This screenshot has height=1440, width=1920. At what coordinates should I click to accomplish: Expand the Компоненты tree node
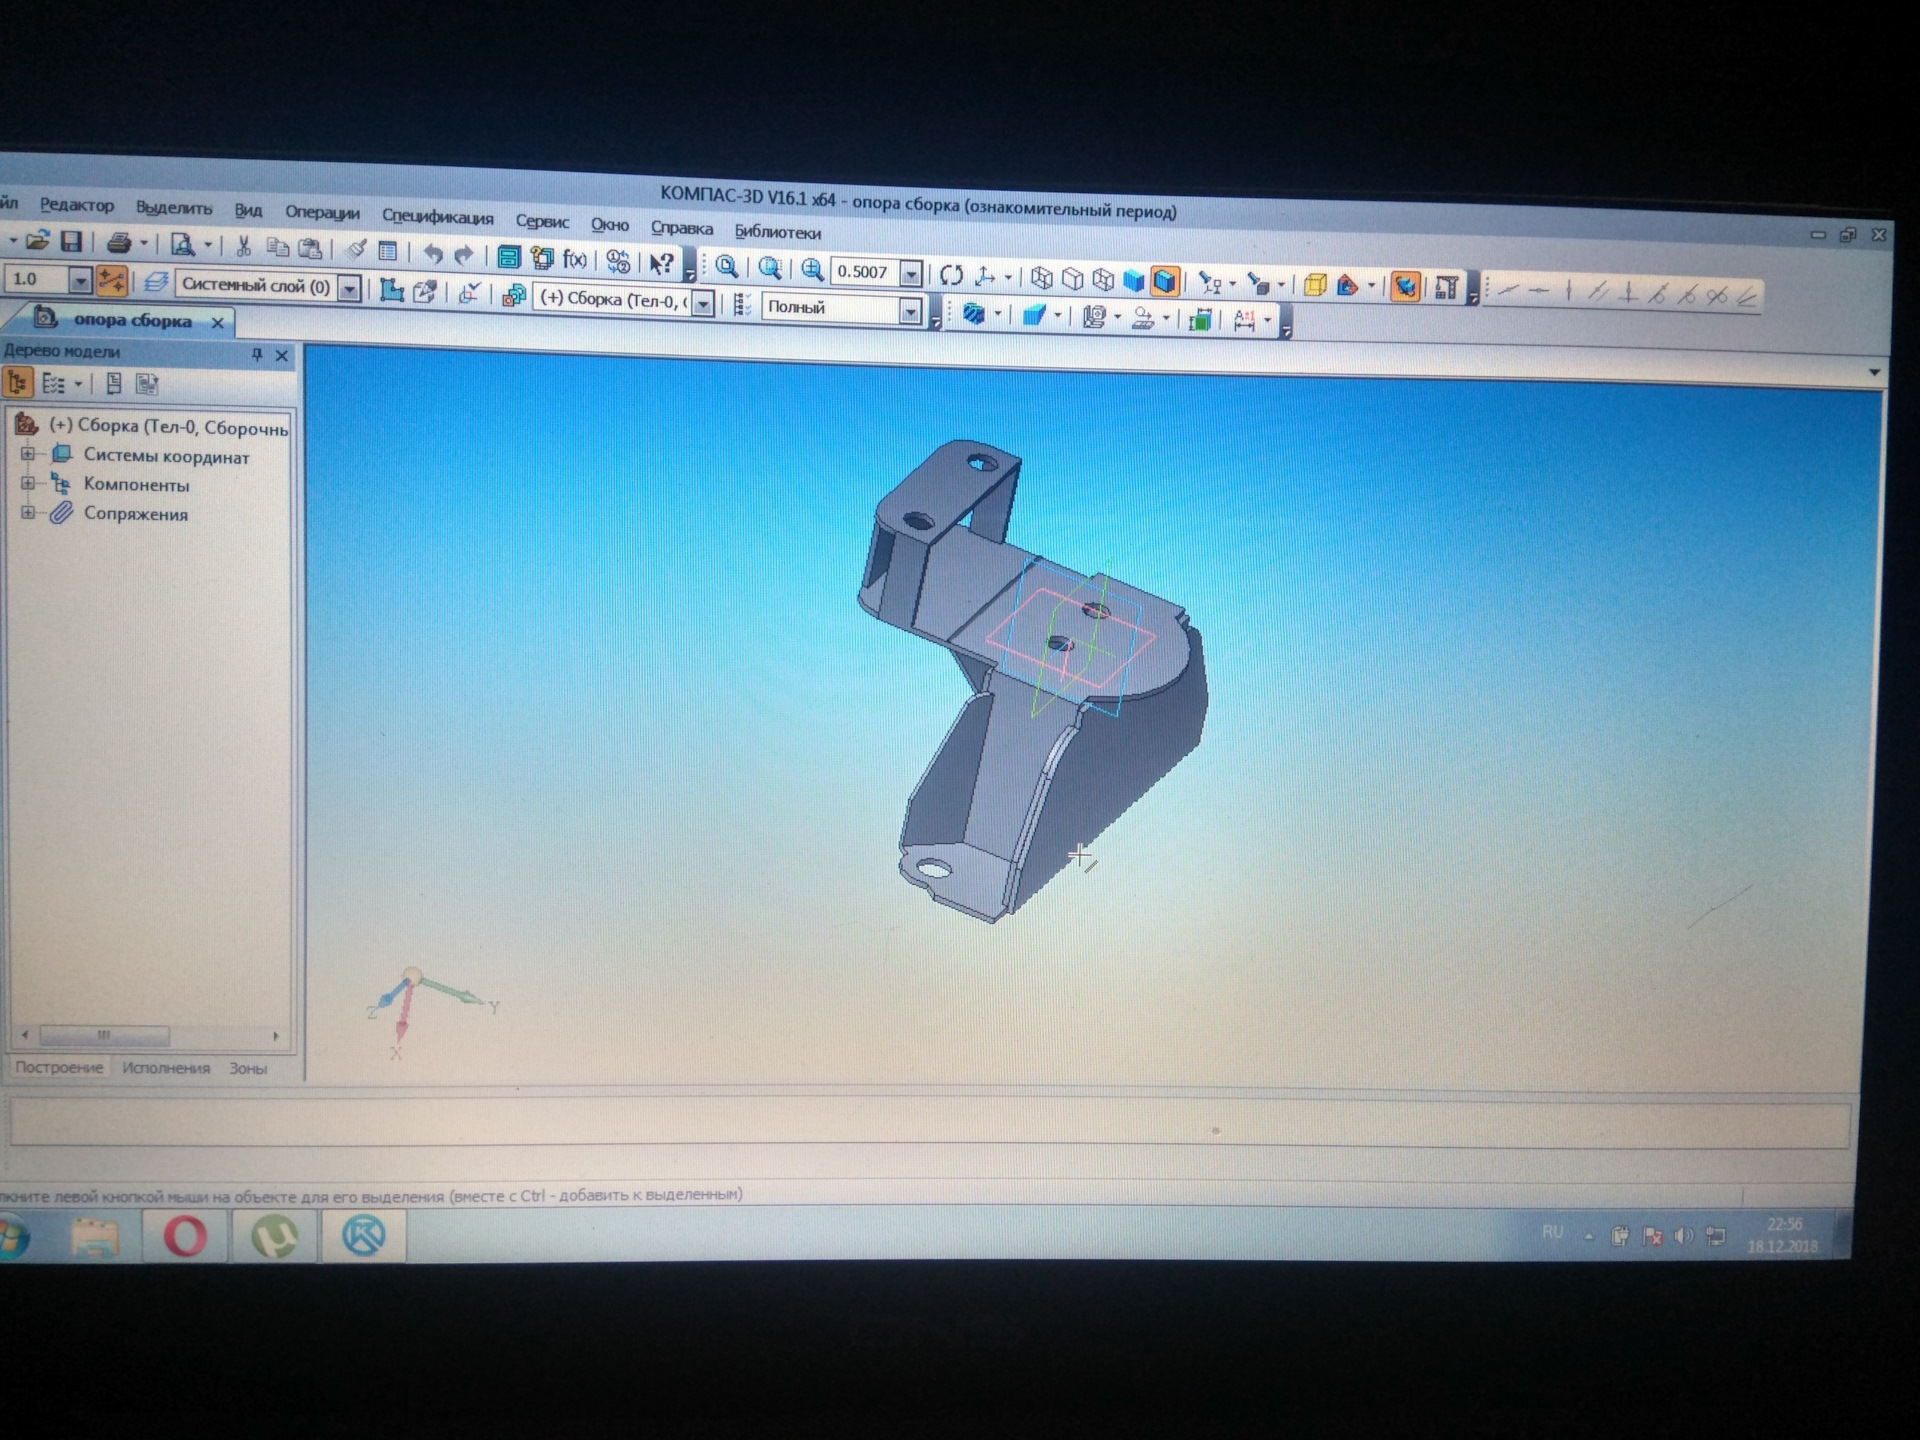click(28, 483)
